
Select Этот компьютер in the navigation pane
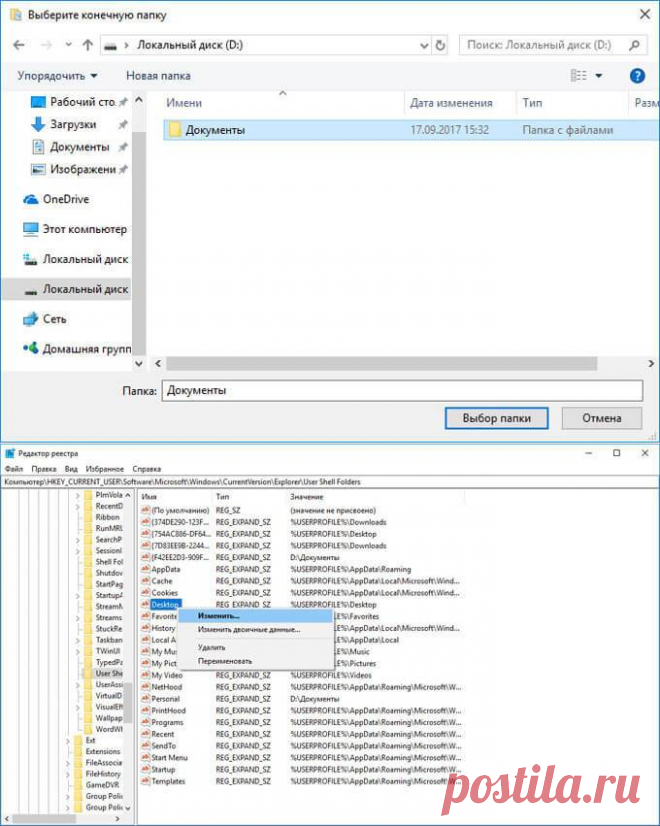[x=75, y=229]
